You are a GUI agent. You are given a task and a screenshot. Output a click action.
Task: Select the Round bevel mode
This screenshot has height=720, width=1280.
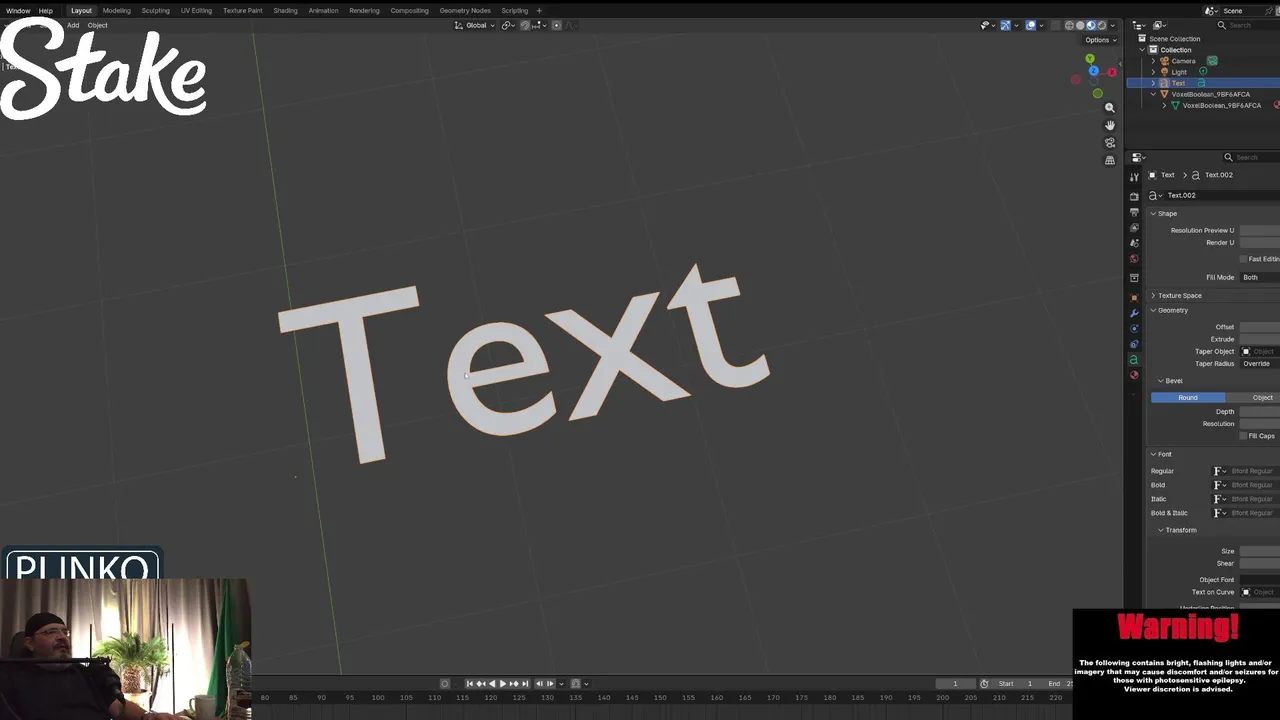[x=1188, y=398]
